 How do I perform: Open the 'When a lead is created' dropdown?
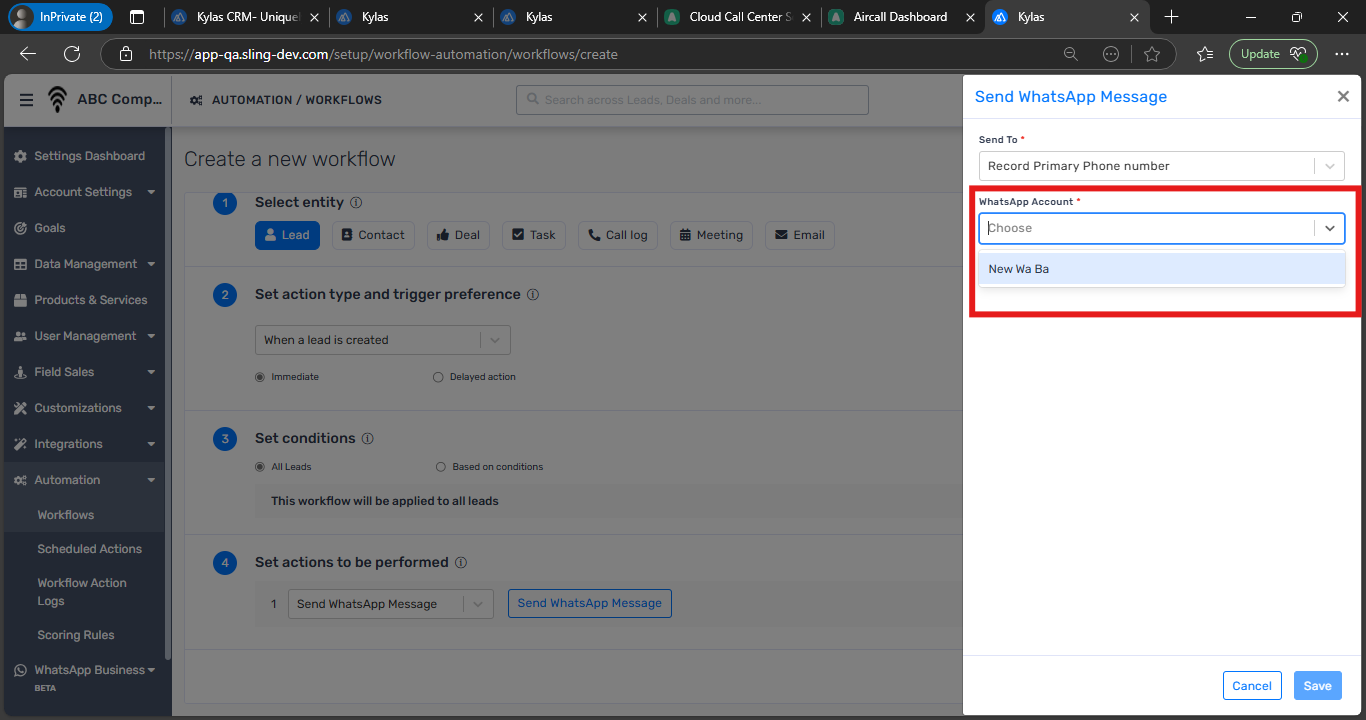click(383, 340)
